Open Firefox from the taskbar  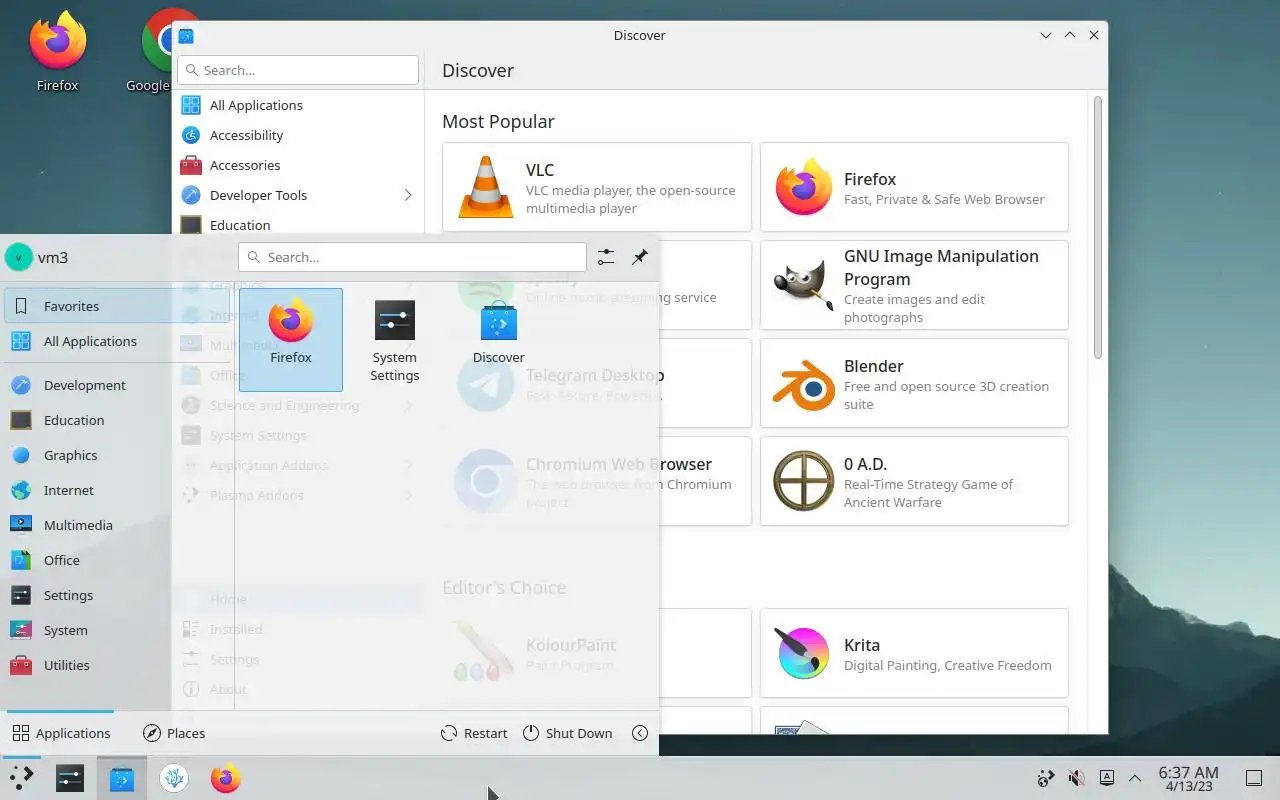226,778
